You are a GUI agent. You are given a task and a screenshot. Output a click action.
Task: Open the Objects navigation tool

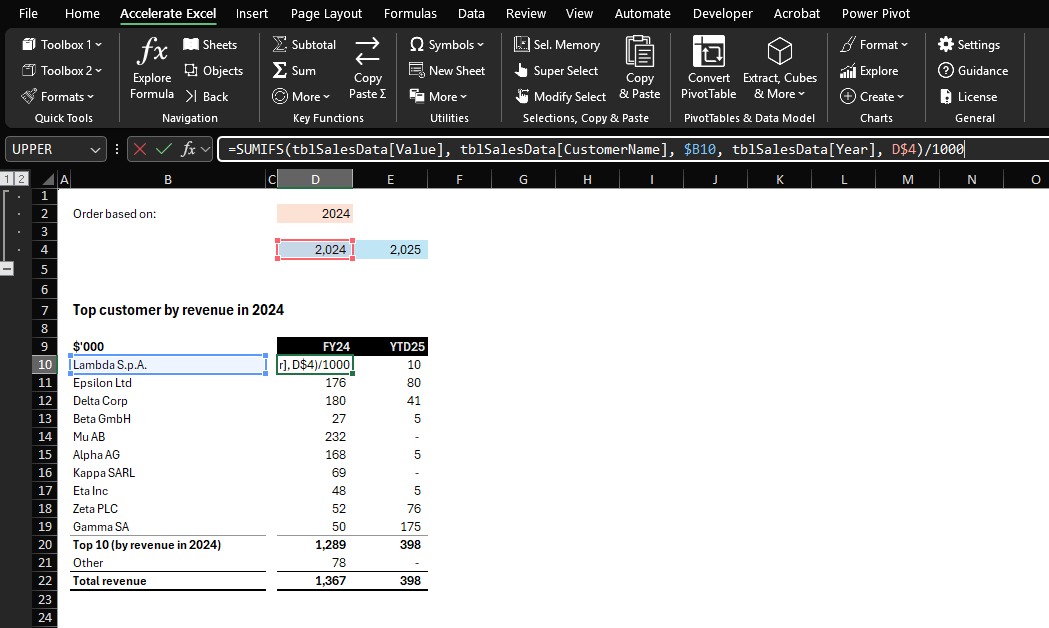(x=213, y=70)
